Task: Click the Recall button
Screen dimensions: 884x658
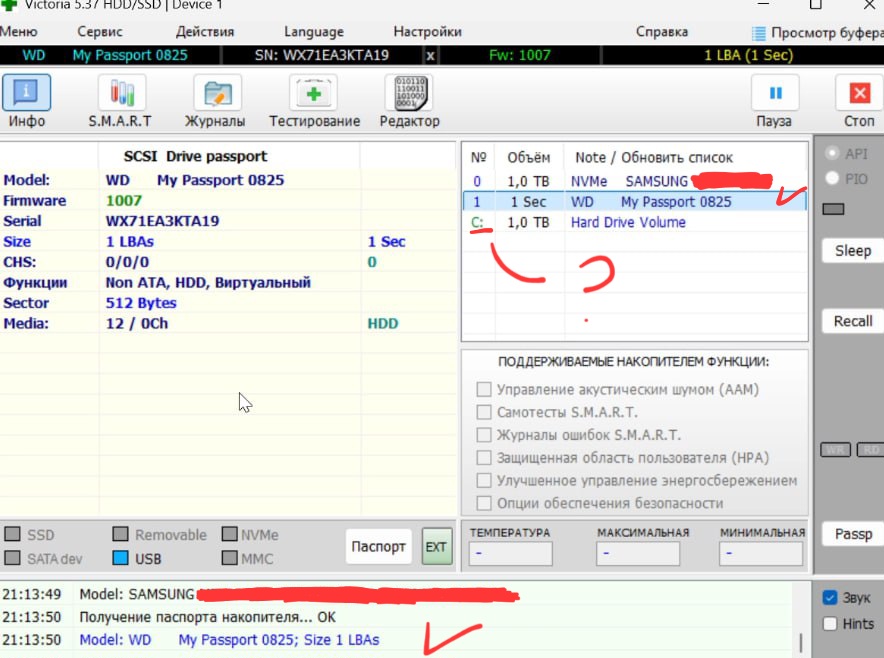Action: [x=852, y=321]
